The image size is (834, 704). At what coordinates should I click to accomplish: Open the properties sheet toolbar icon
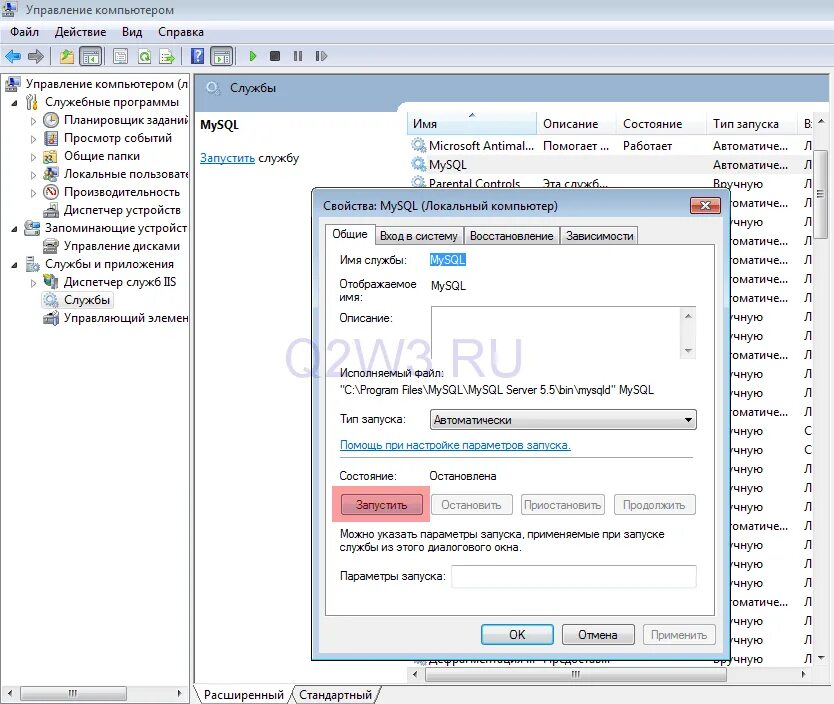click(x=120, y=56)
